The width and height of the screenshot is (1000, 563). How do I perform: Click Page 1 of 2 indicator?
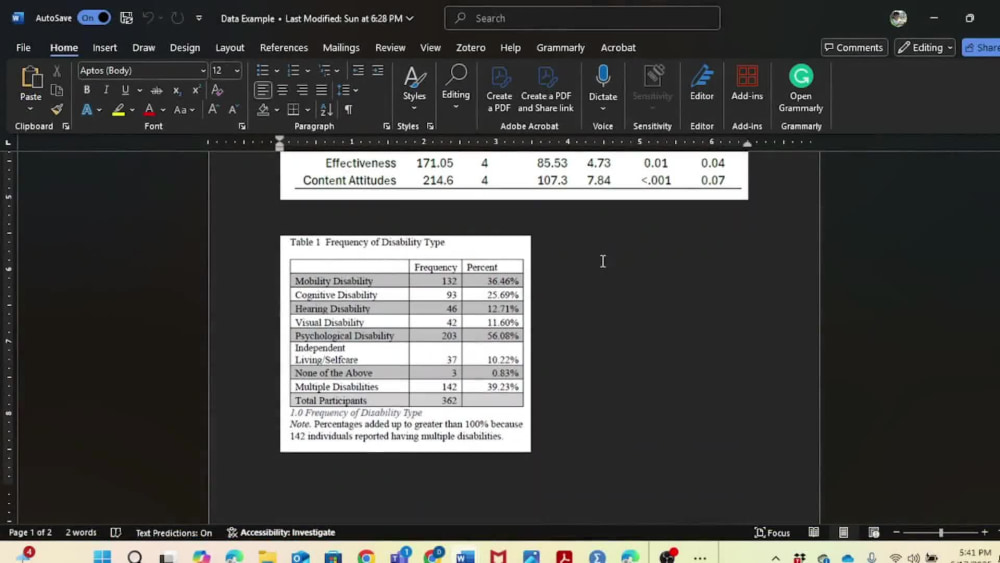pyautogui.click(x=31, y=532)
